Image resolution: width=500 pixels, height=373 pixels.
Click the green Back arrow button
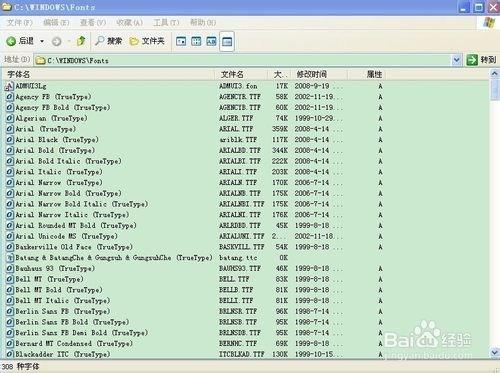coord(11,41)
